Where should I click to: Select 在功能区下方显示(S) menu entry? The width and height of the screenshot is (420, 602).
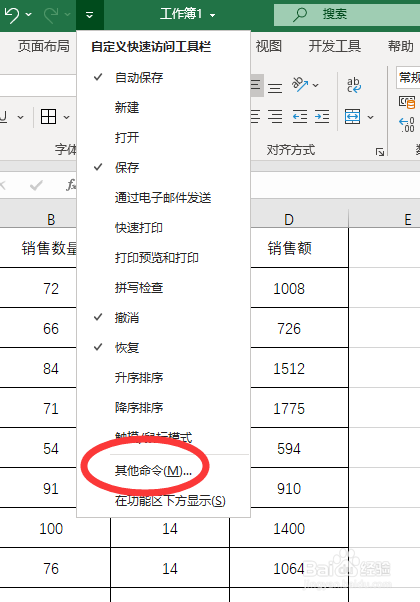click(x=163, y=501)
